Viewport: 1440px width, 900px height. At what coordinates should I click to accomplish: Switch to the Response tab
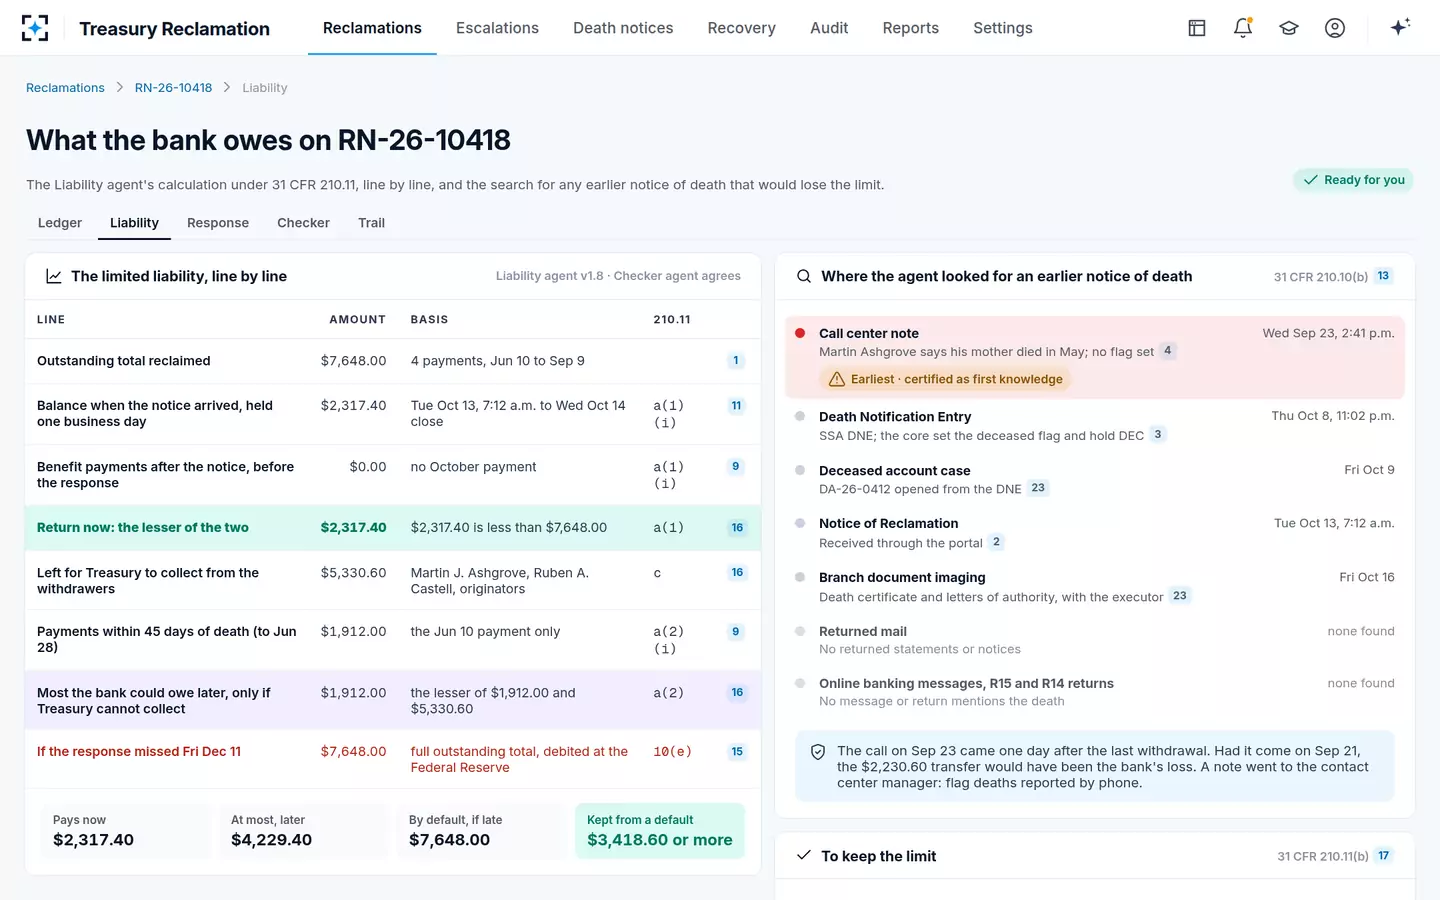coord(218,223)
